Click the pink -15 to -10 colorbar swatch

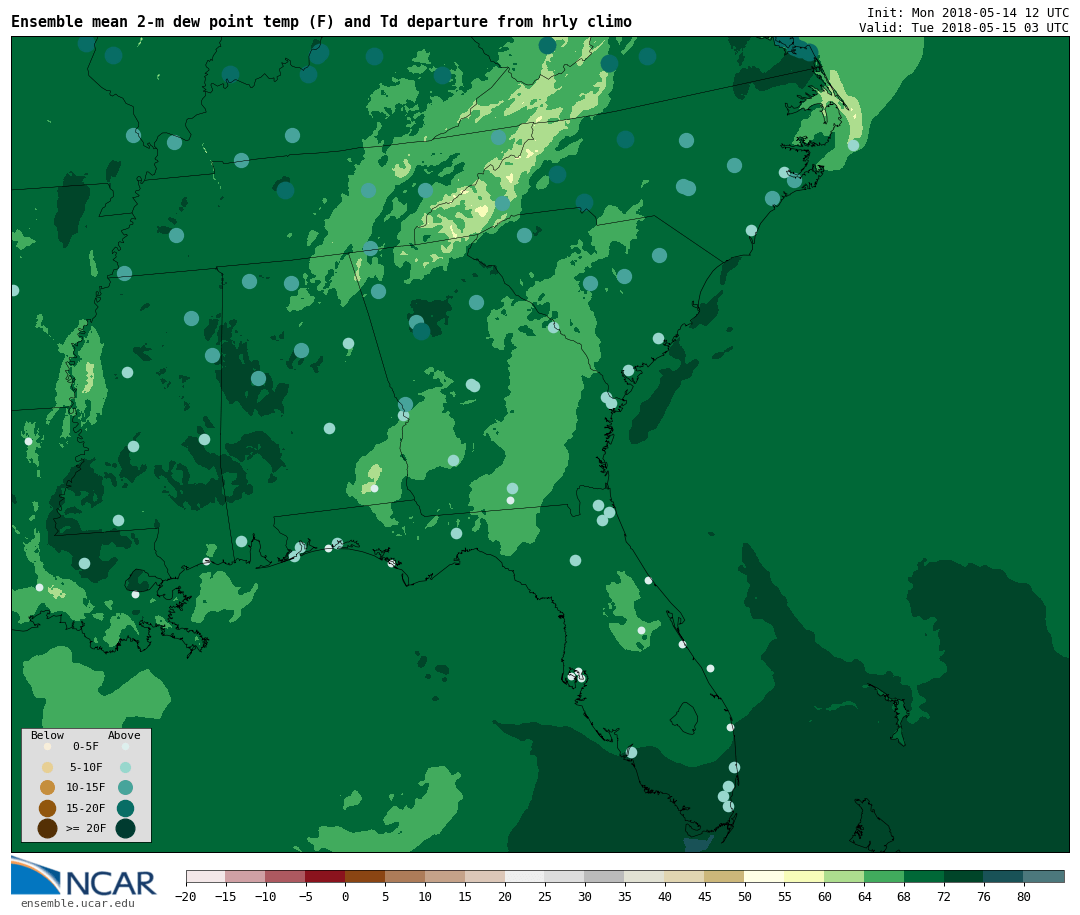[245, 876]
